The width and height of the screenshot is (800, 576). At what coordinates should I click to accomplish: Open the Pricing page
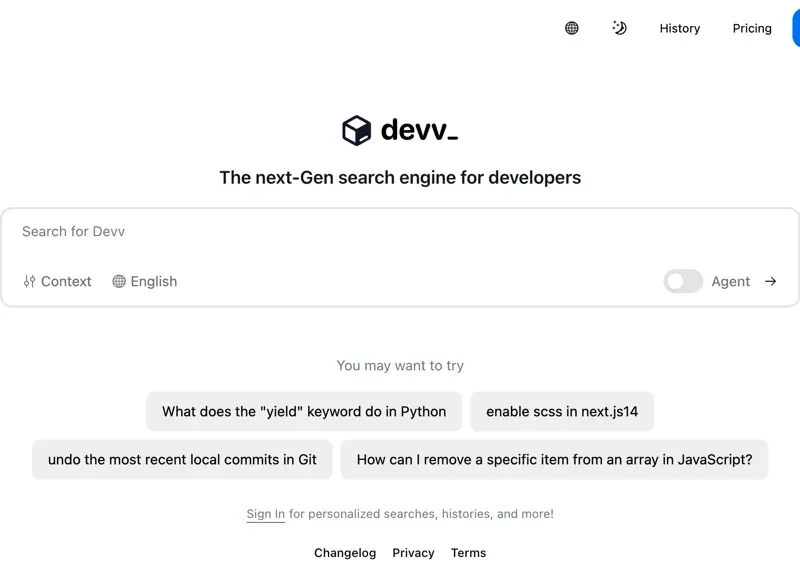(x=752, y=28)
